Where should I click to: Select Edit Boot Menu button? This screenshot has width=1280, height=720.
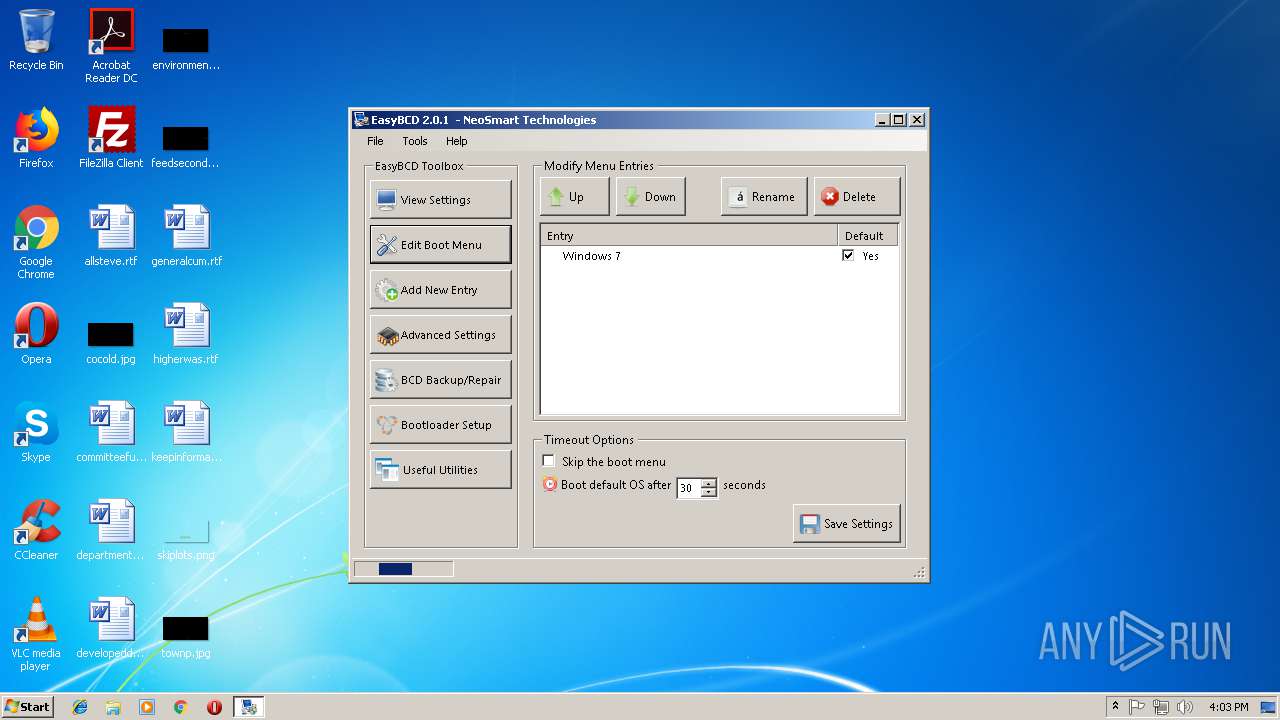(440, 244)
